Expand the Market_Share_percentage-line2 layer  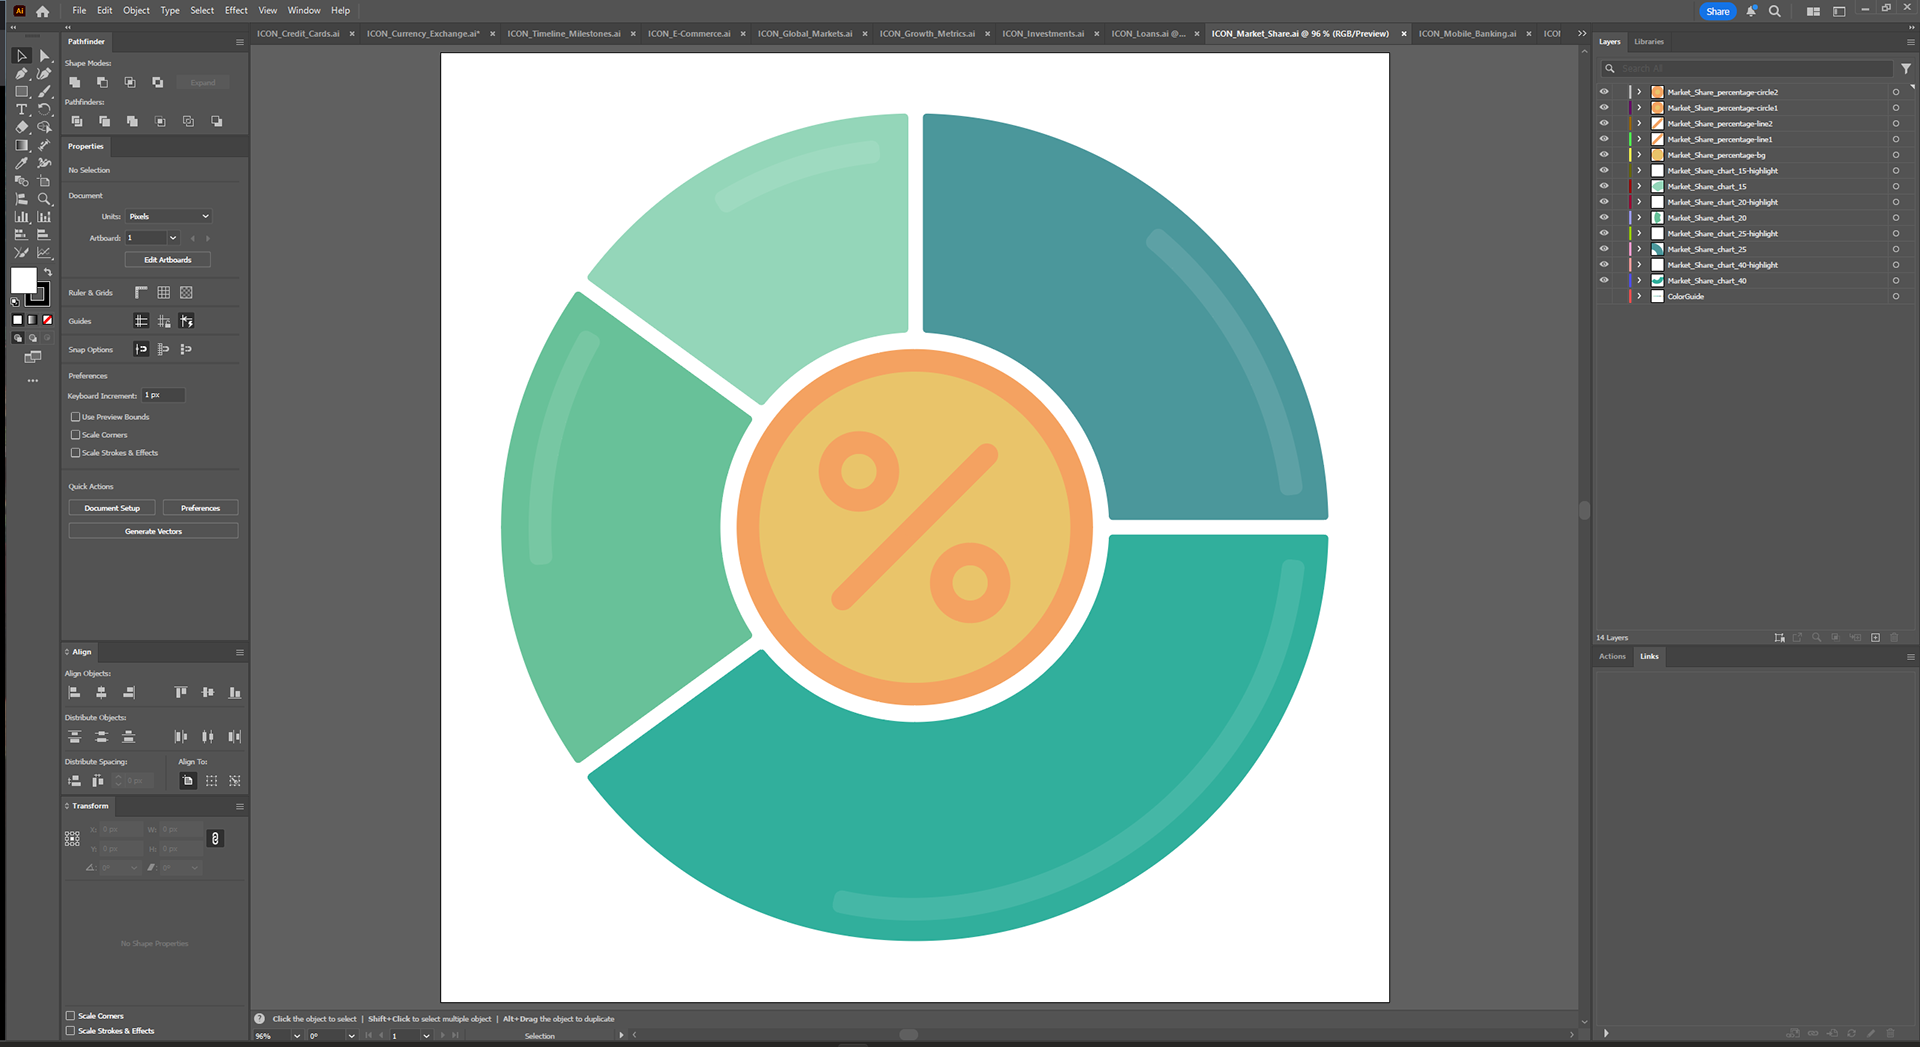point(1639,123)
